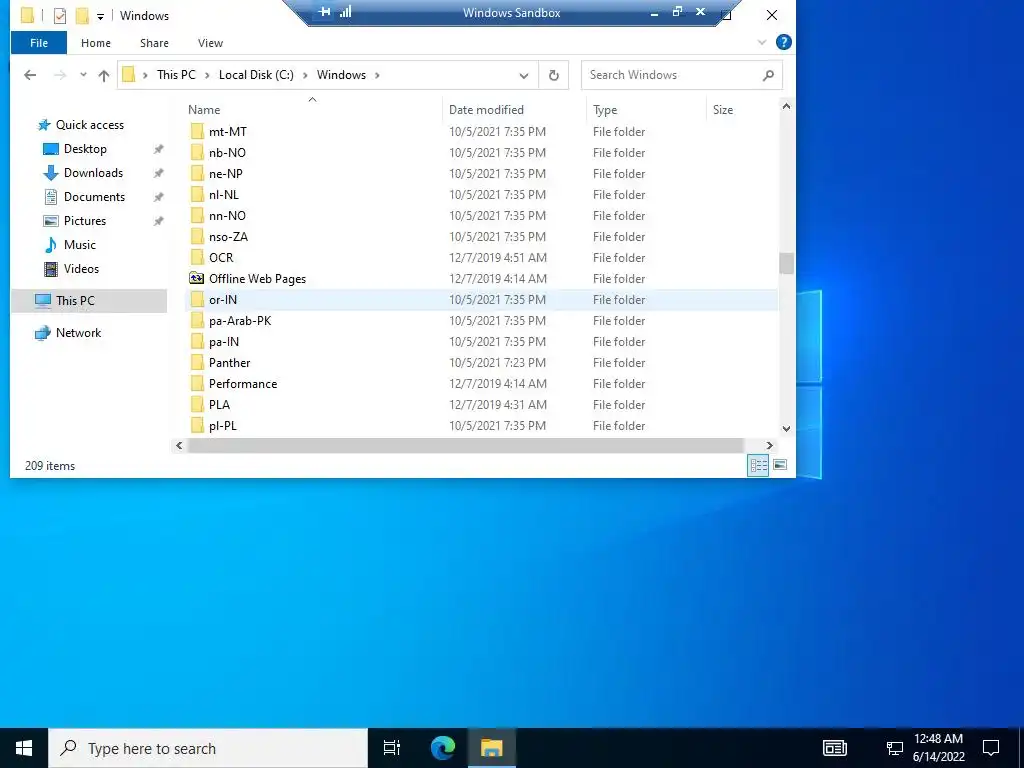Viewport: 1024px width, 768px height.
Task: Click the Forward navigation arrow
Action: point(59,75)
